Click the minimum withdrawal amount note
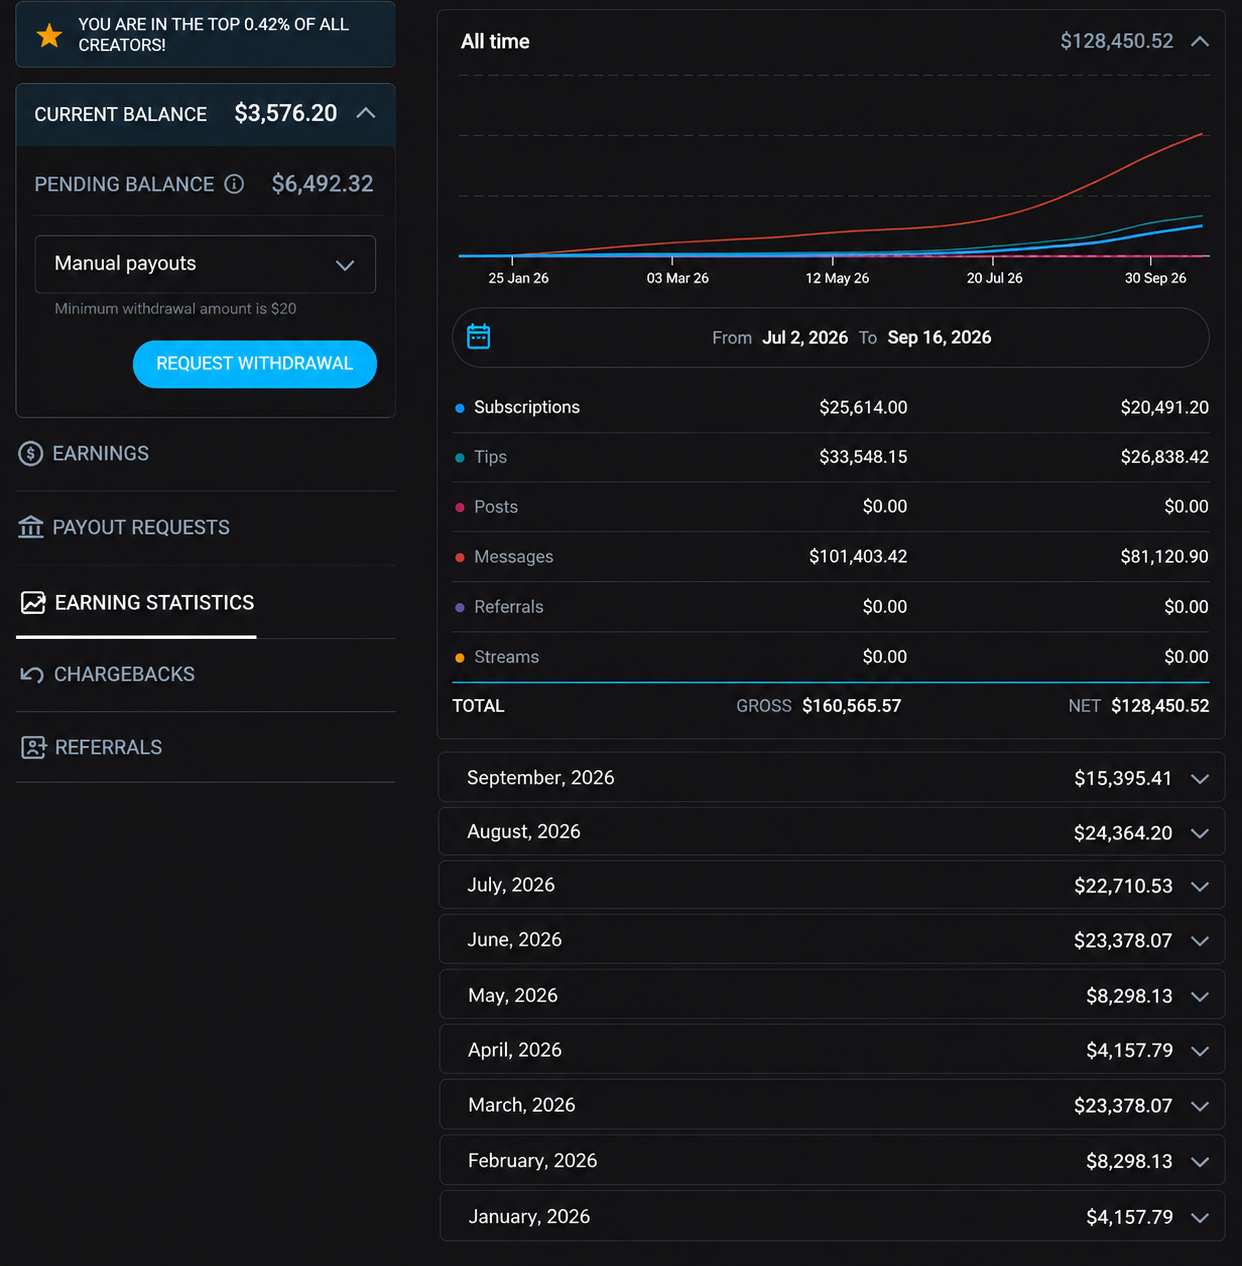 pyautogui.click(x=175, y=309)
